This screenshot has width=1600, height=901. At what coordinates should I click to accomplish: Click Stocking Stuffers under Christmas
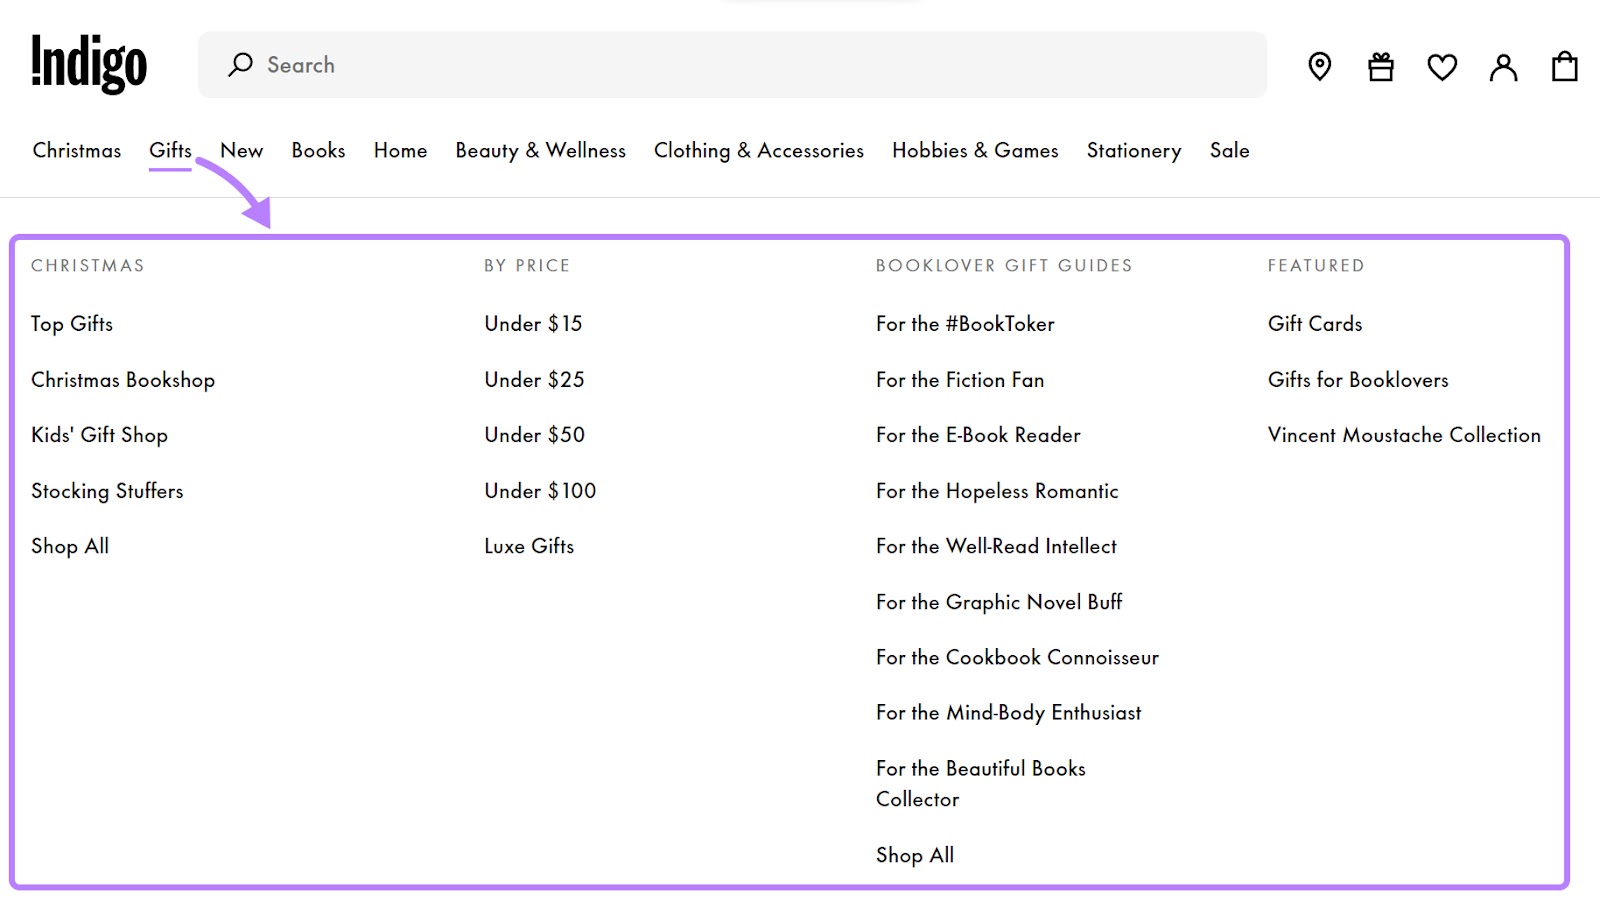click(x=107, y=491)
